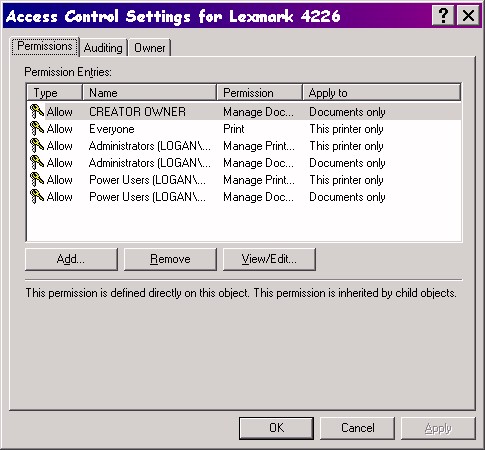Click the Apply to column header
The image size is (485, 450).
[x=382, y=92]
